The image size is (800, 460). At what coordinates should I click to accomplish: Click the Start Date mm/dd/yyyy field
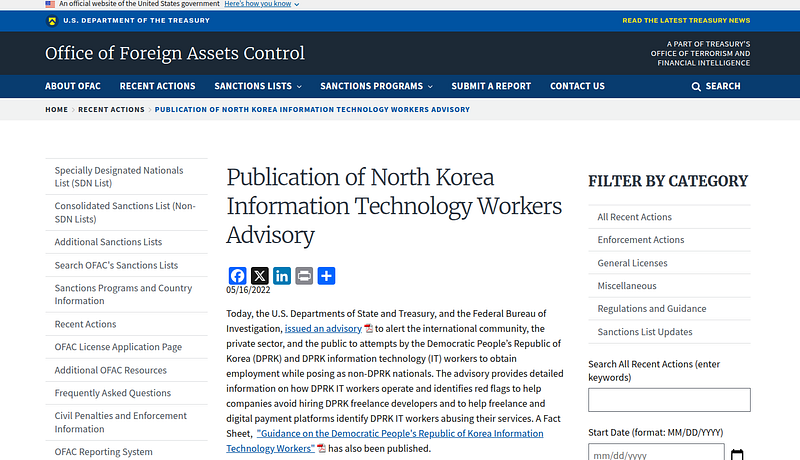point(656,452)
